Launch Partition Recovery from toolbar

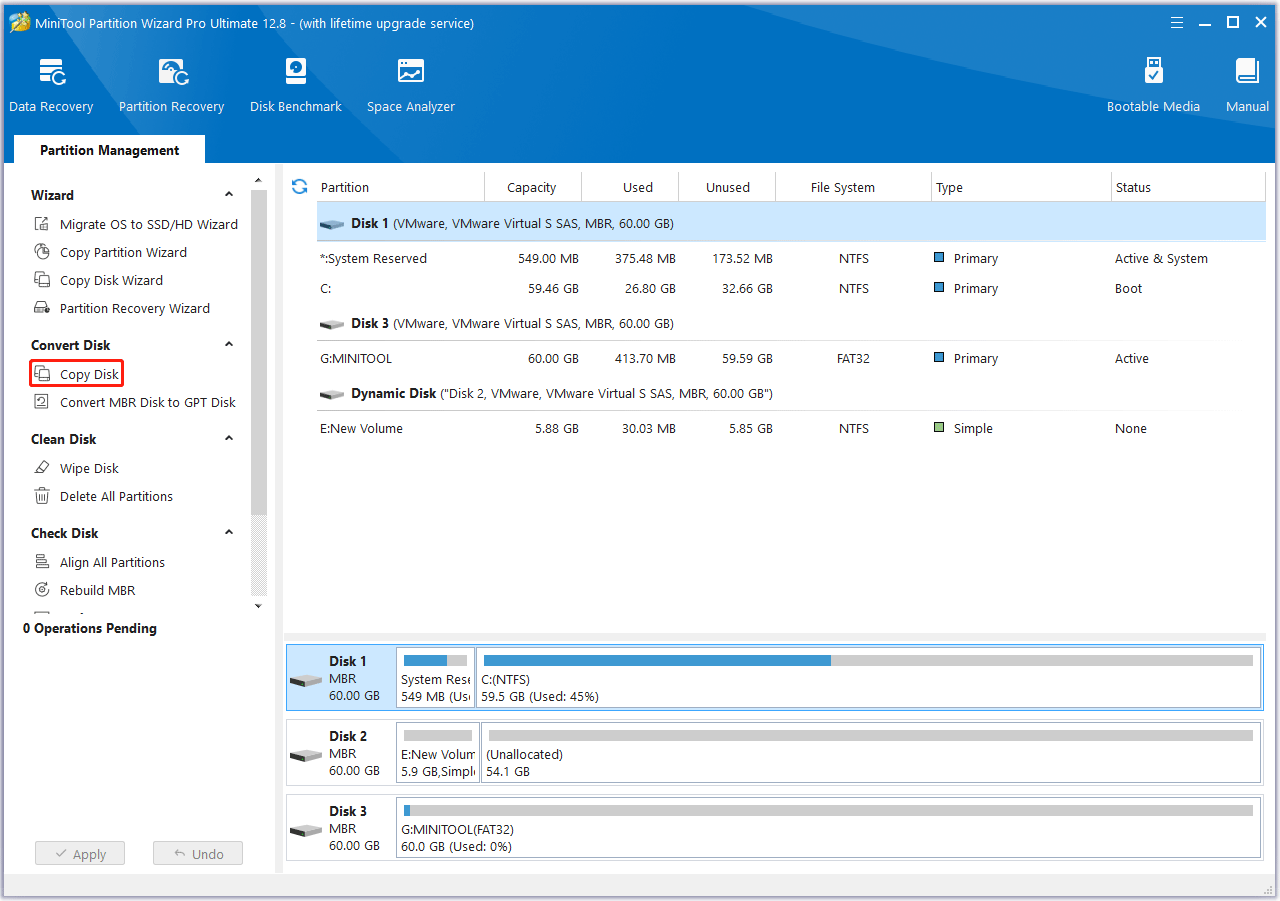(172, 85)
